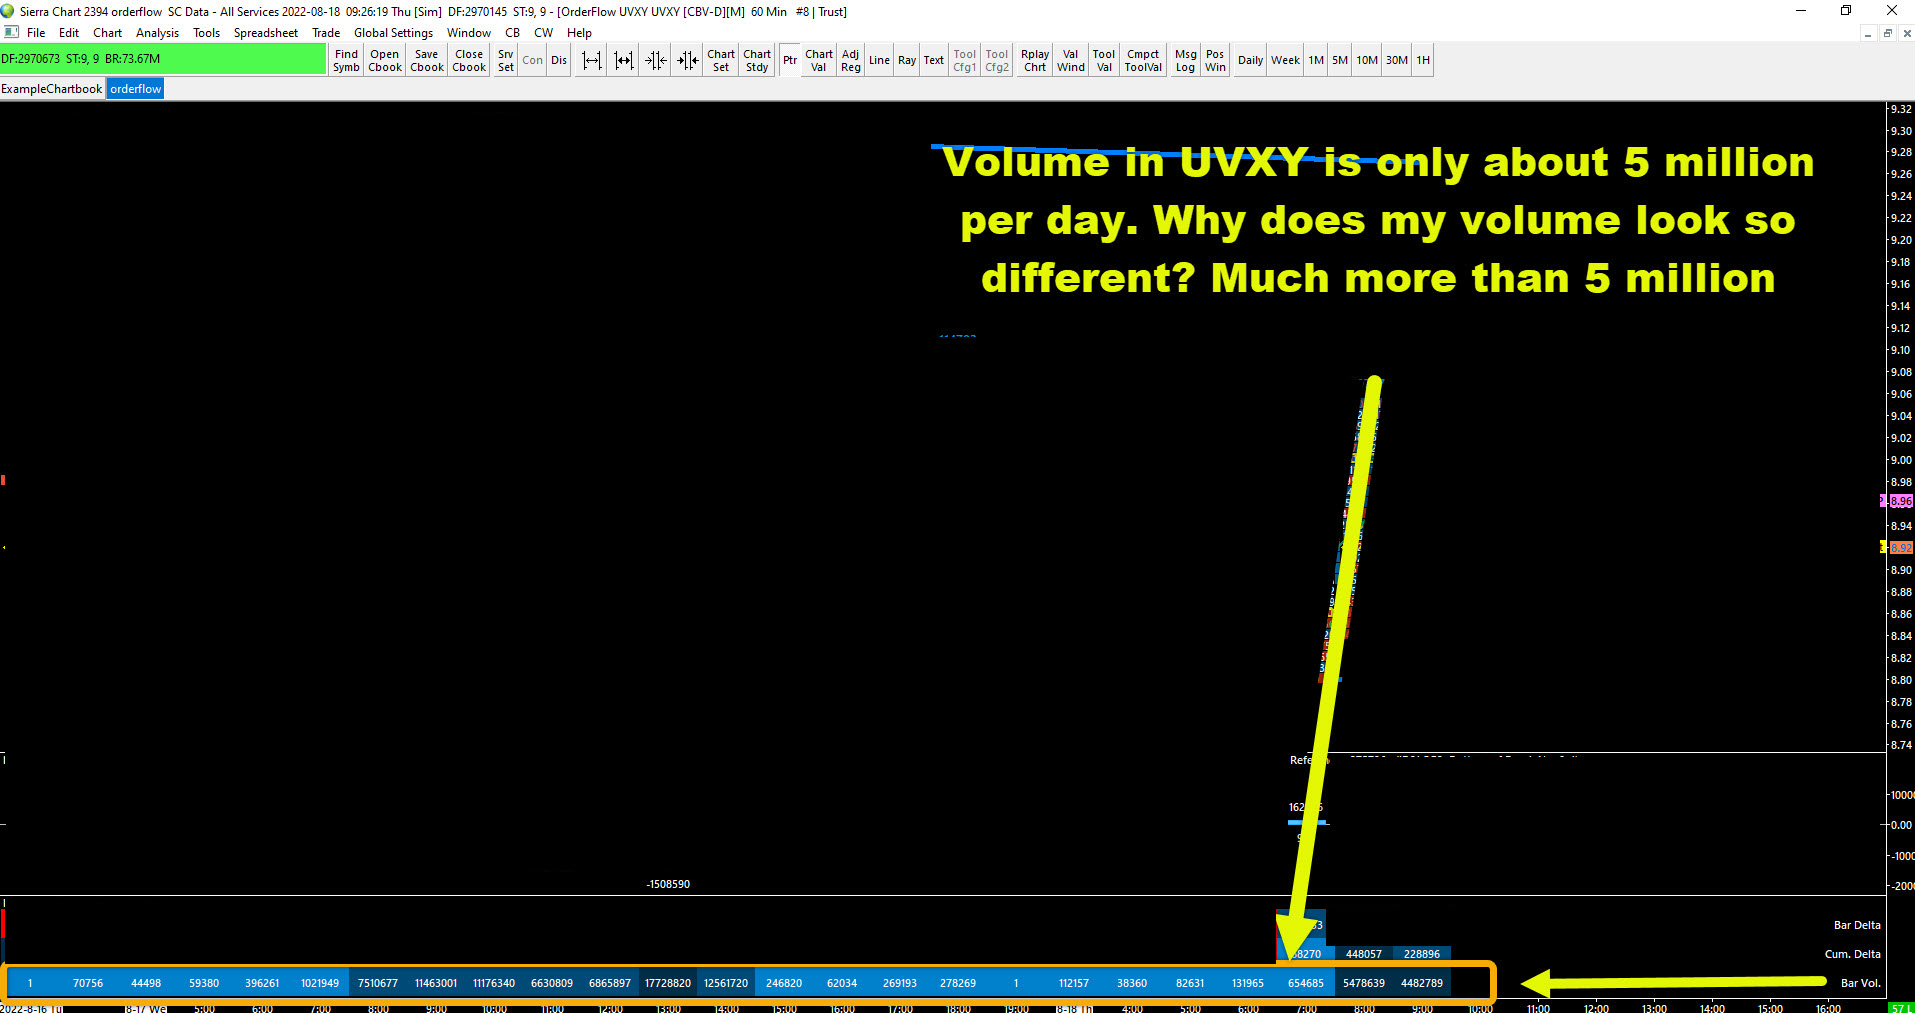The image size is (1915, 1013).
Task: Click the Con connect button
Action: [533, 61]
